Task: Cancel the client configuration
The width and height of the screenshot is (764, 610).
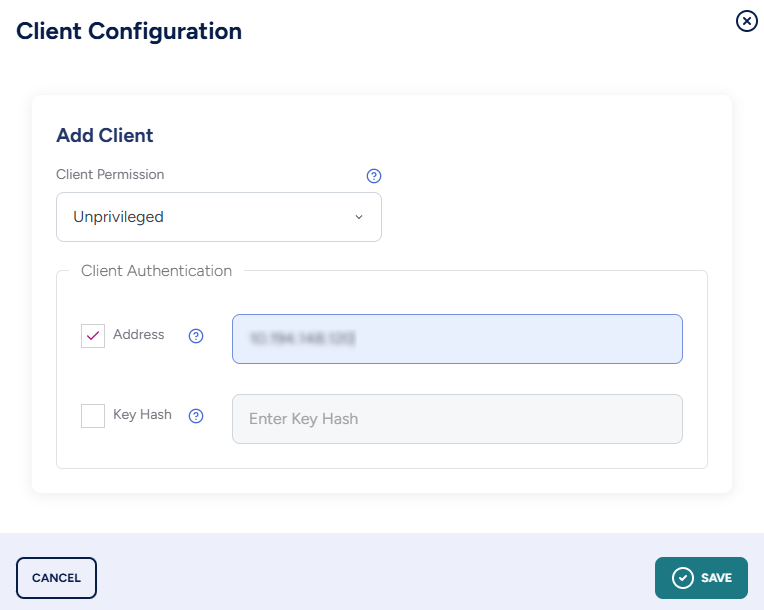Action: 57,578
